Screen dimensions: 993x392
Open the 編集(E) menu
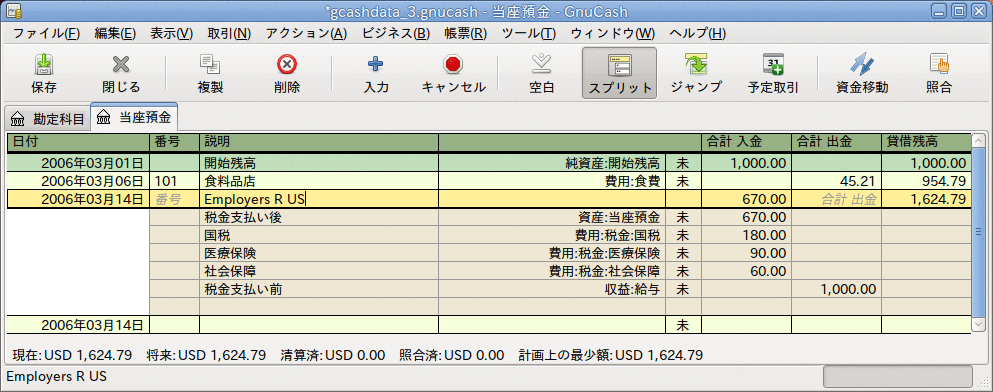115,34
